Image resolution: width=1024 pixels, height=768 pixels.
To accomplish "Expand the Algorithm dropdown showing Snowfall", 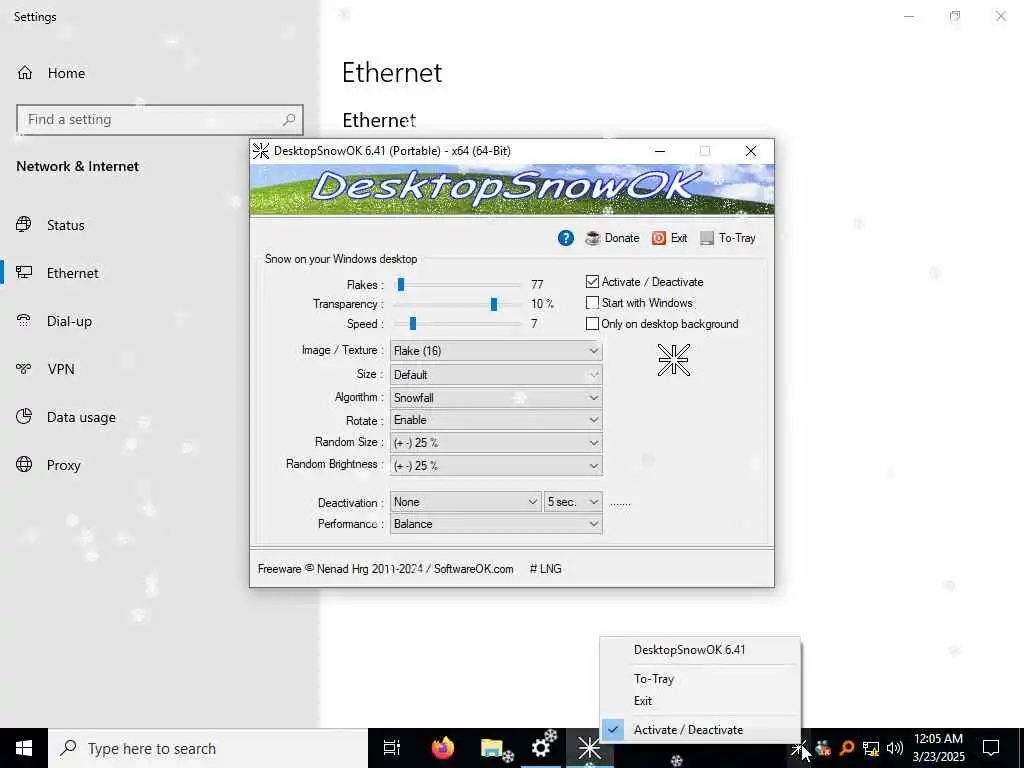I will [x=496, y=398].
